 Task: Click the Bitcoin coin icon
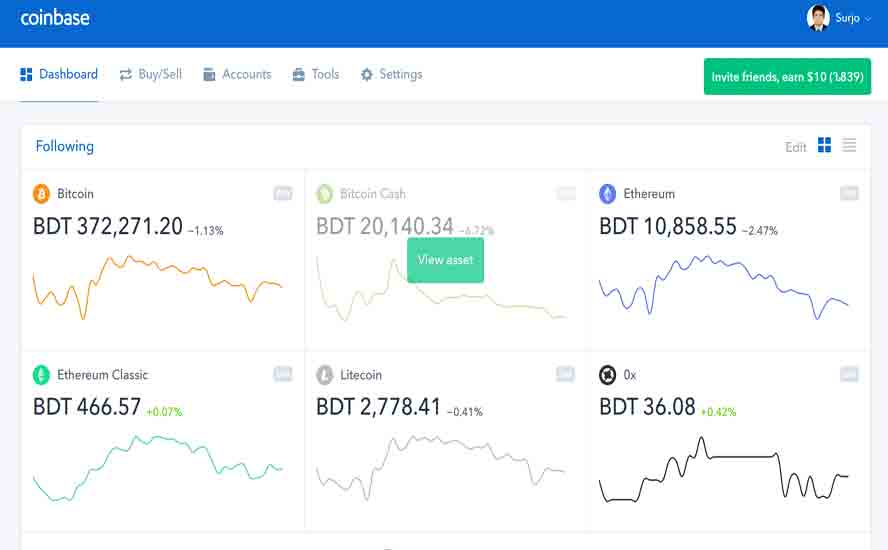[42, 194]
